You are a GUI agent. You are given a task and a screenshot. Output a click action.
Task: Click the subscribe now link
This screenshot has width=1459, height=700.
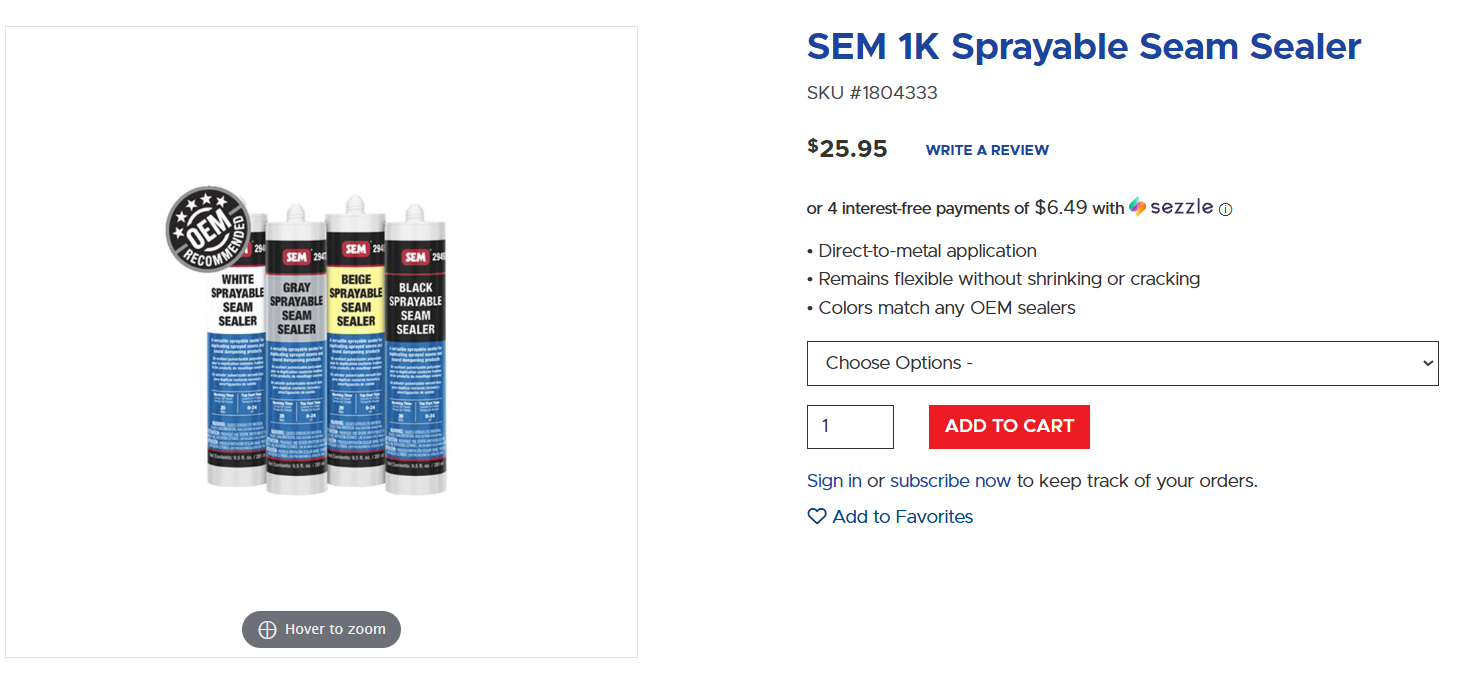coord(950,481)
